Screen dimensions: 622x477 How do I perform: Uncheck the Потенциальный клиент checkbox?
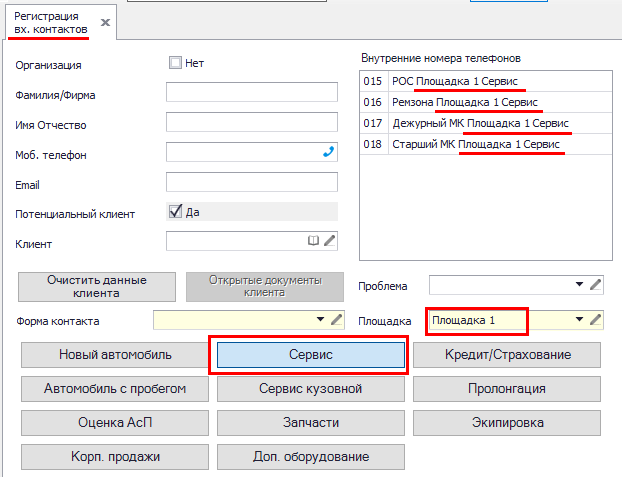[176, 212]
